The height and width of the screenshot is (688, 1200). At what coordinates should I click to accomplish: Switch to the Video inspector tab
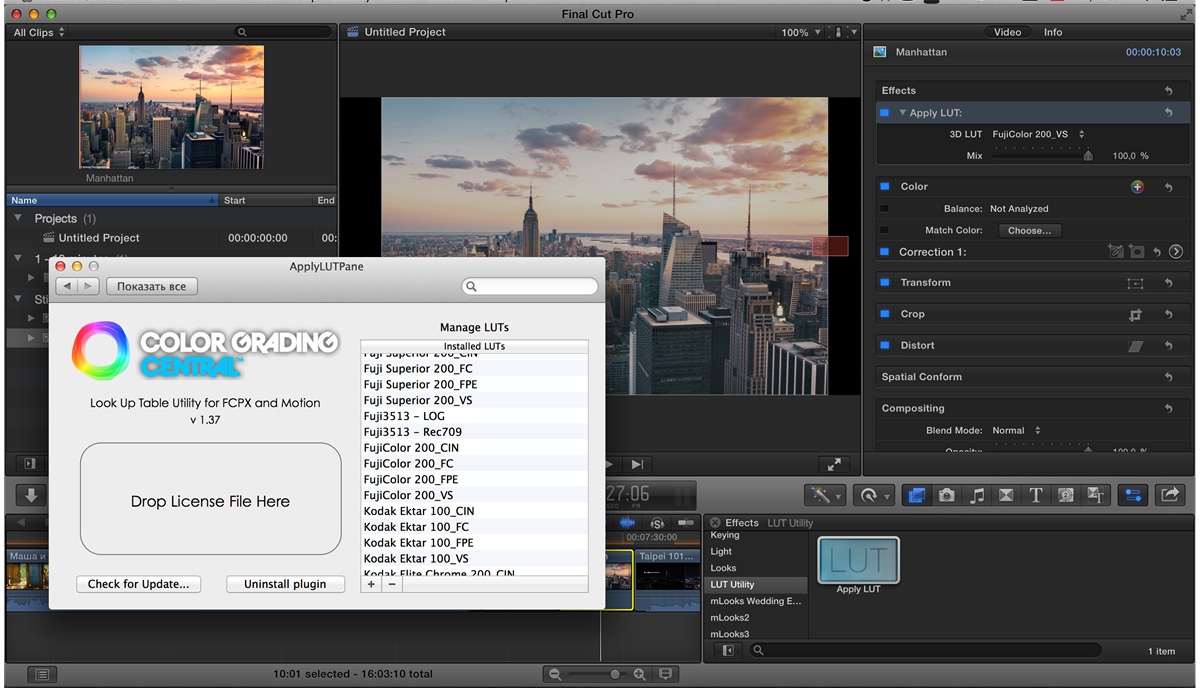(x=1007, y=32)
